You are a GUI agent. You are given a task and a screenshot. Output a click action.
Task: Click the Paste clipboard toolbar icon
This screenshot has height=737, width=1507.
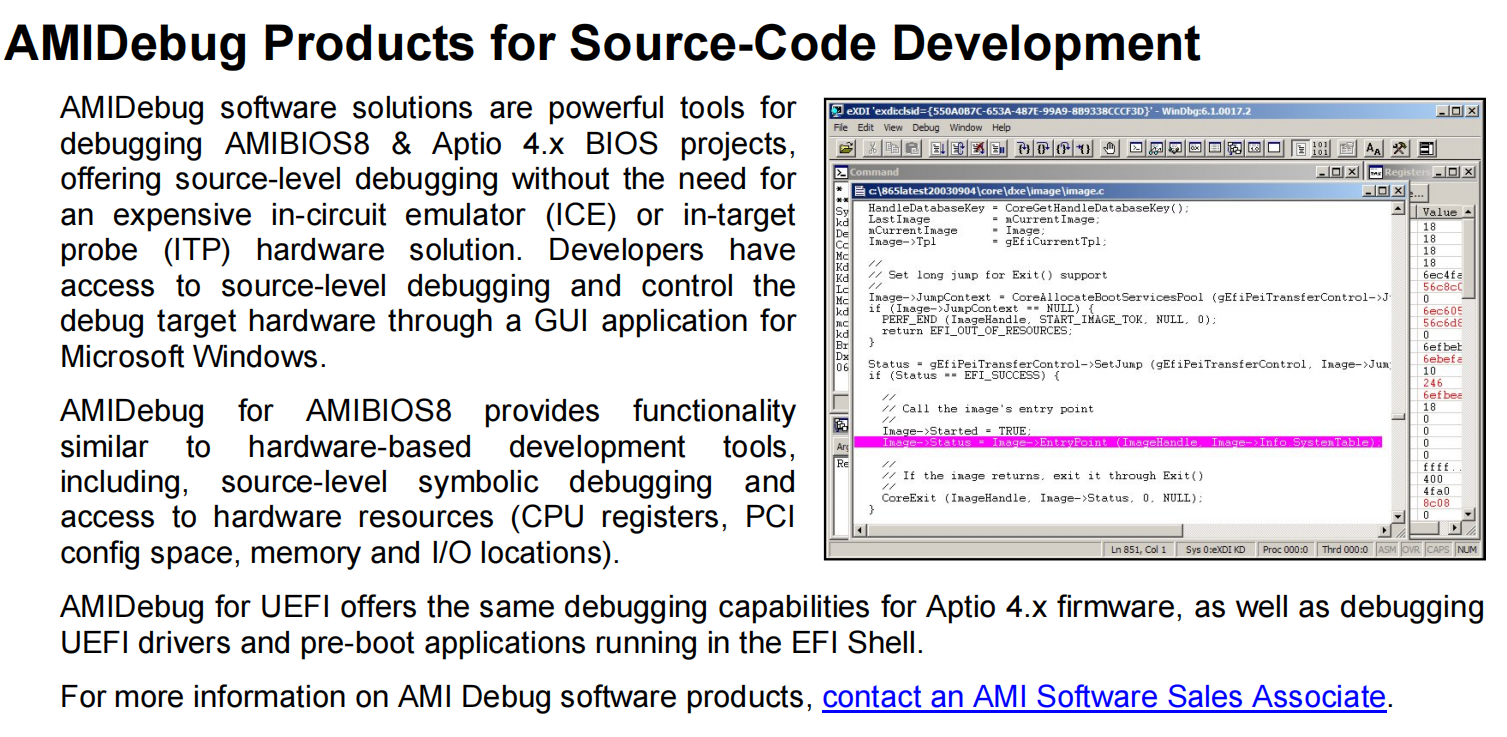(x=912, y=148)
